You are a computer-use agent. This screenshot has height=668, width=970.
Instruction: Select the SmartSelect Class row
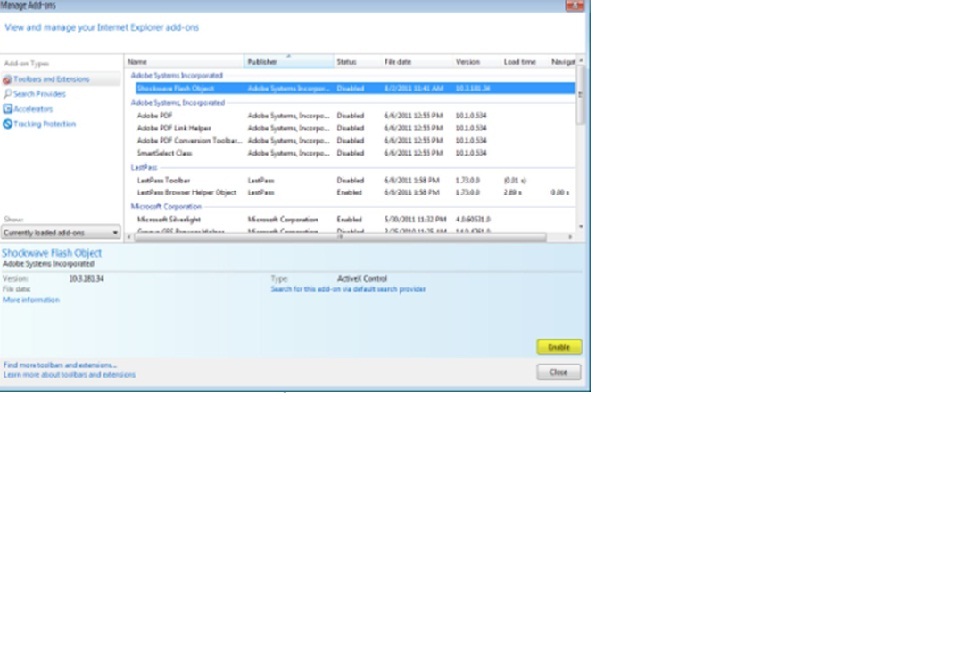355,153
